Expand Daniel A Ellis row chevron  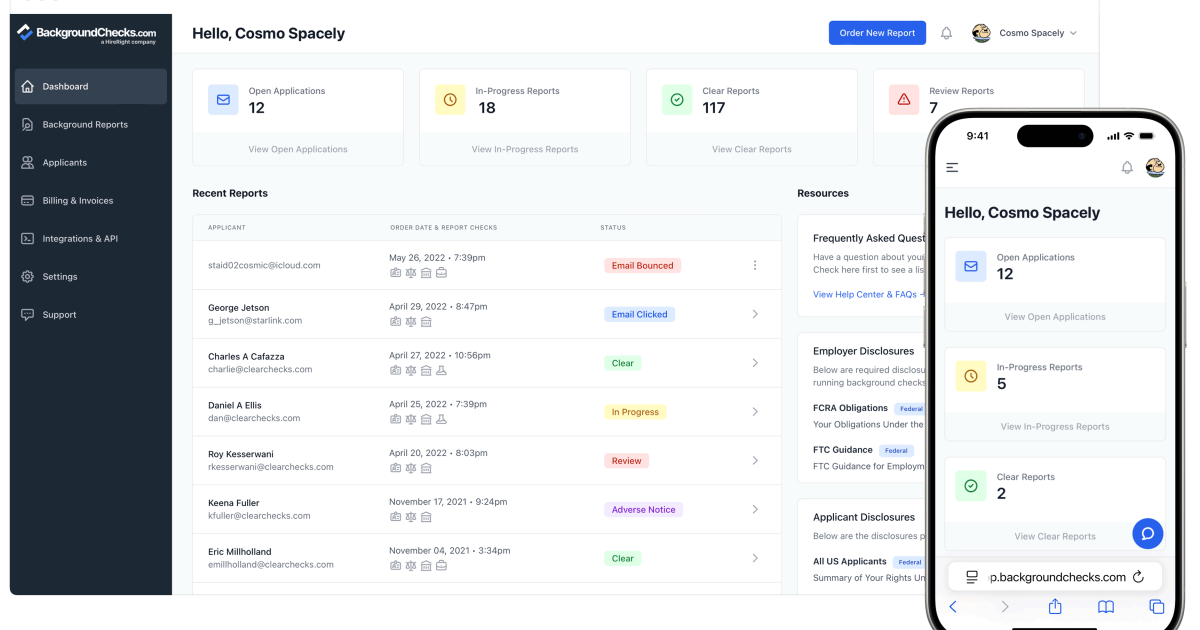pyautogui.click(x=755, y=412)
